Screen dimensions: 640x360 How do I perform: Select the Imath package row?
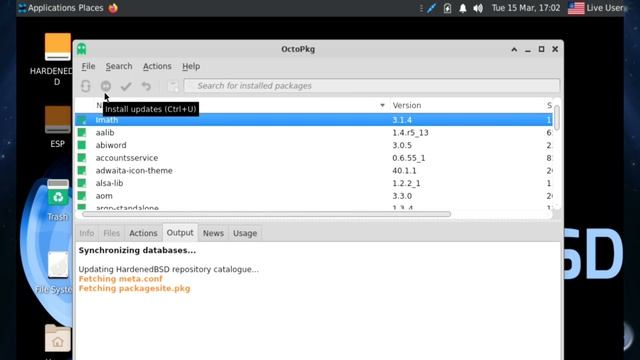[313, 120]
